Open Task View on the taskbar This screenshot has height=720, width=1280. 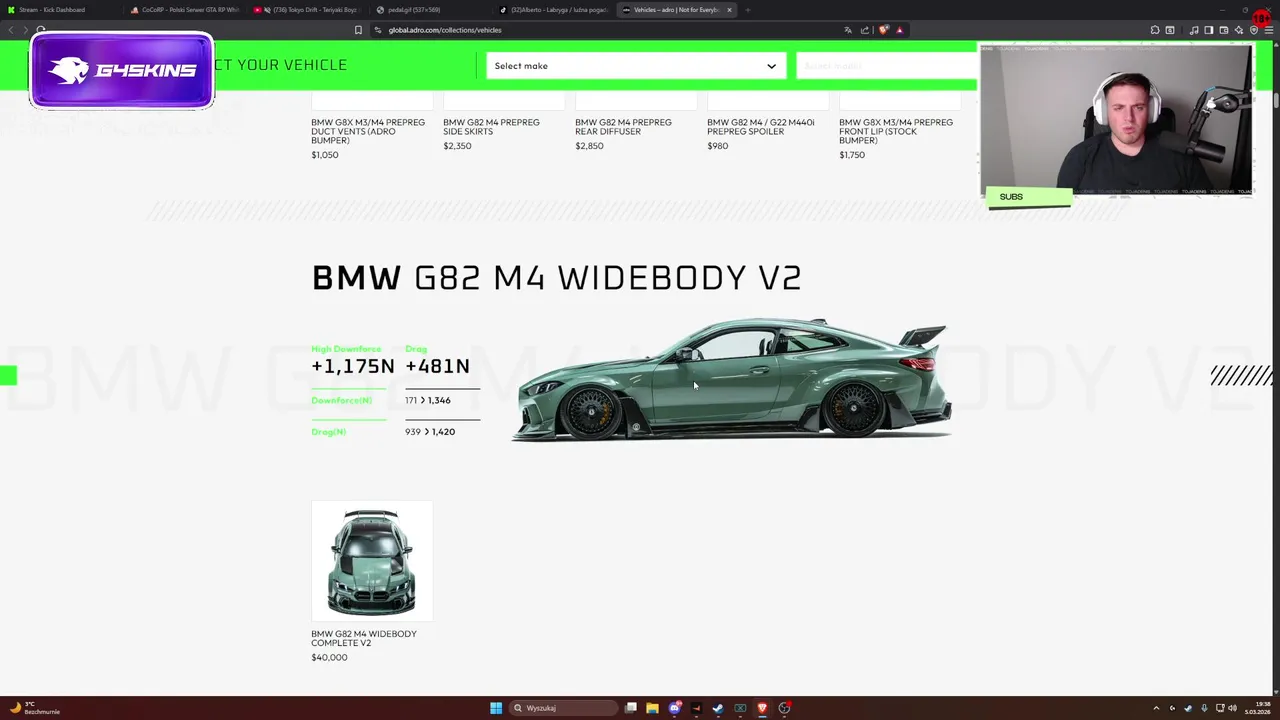pyautogui.click(x=631, y=708)
